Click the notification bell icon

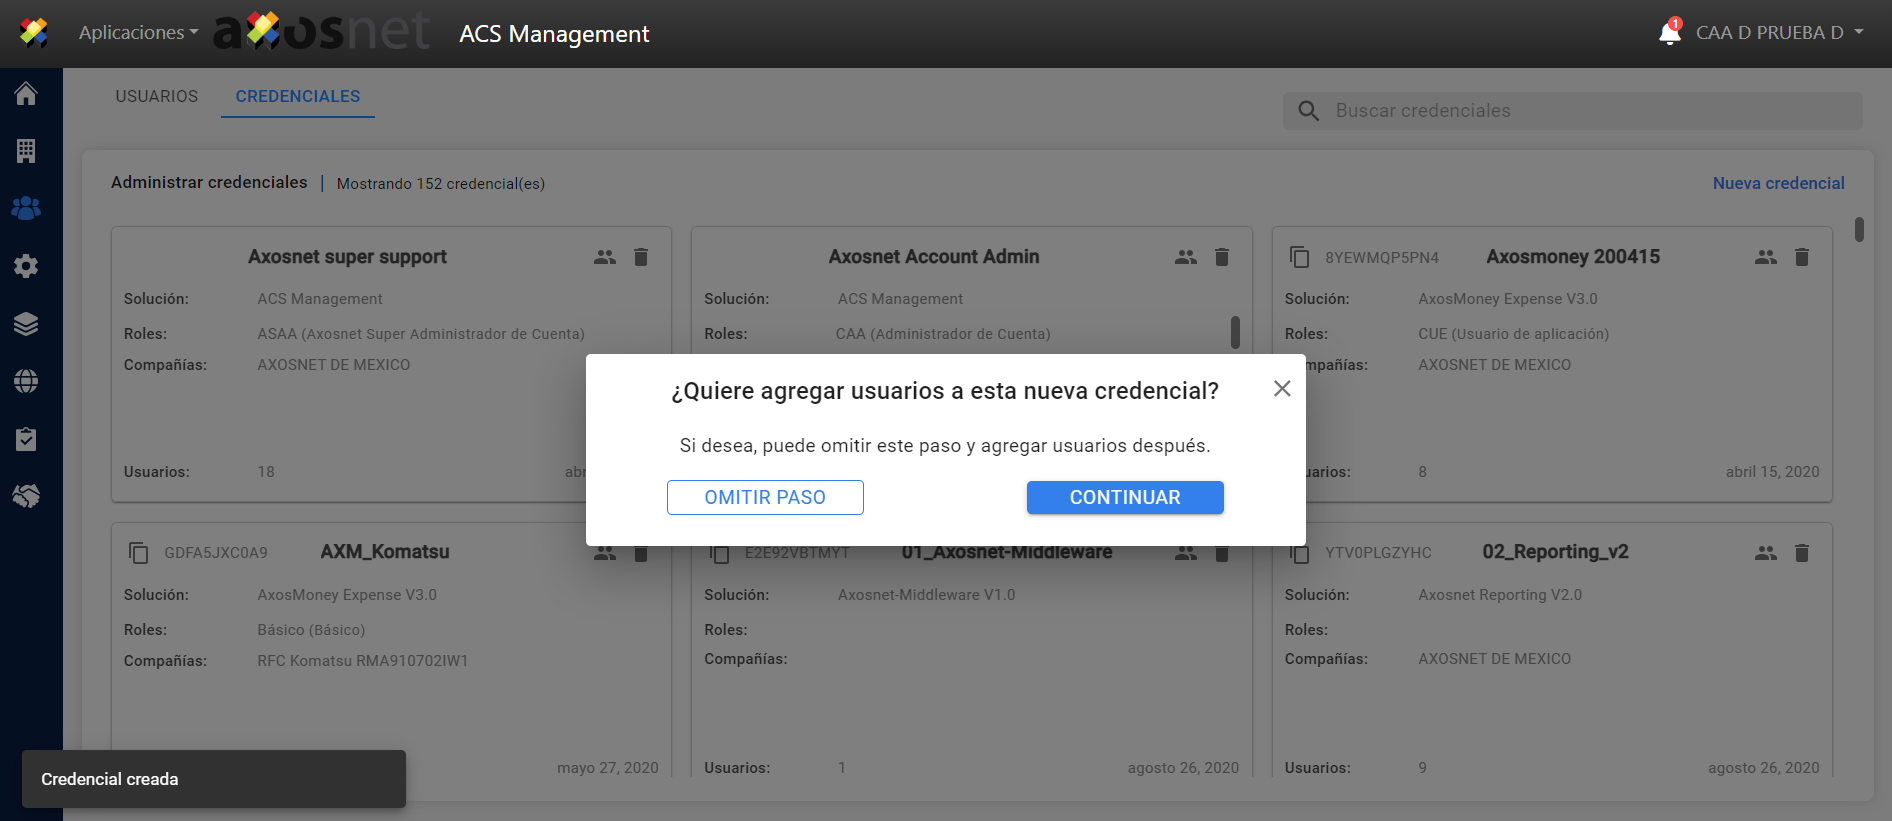click(1669, 33)
